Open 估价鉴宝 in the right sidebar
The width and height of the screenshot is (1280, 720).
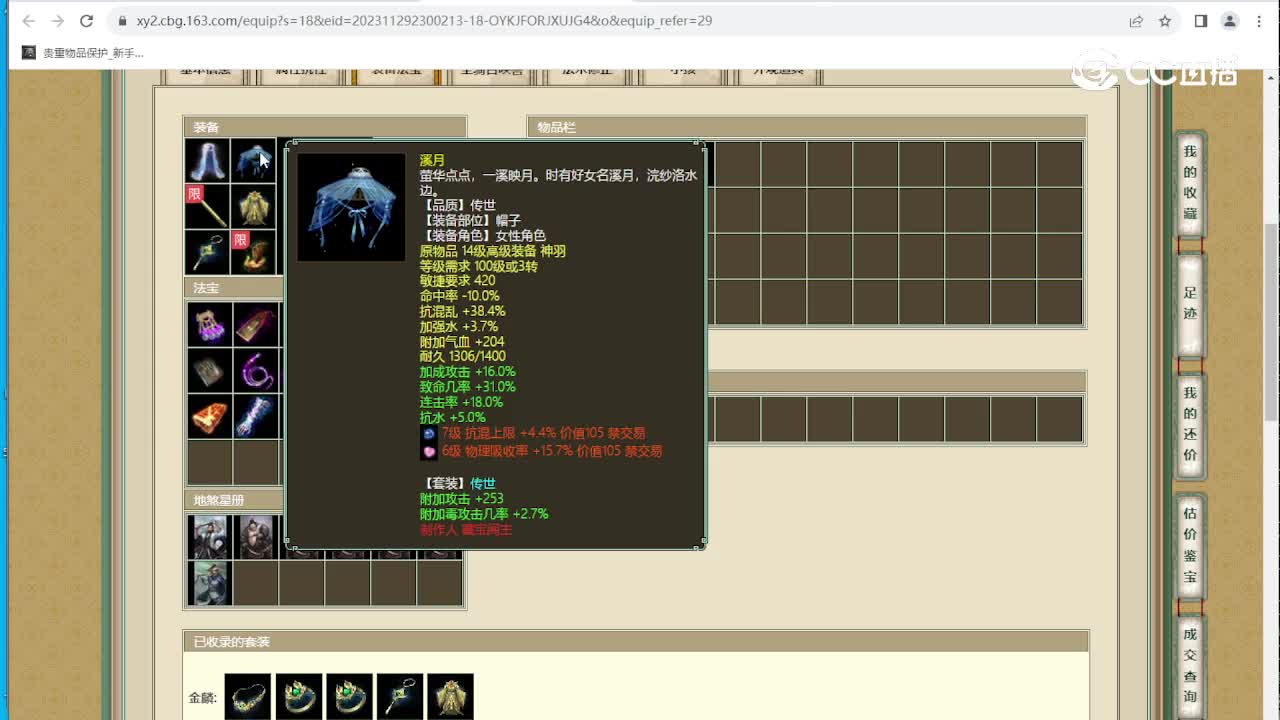coord(1190,545)
